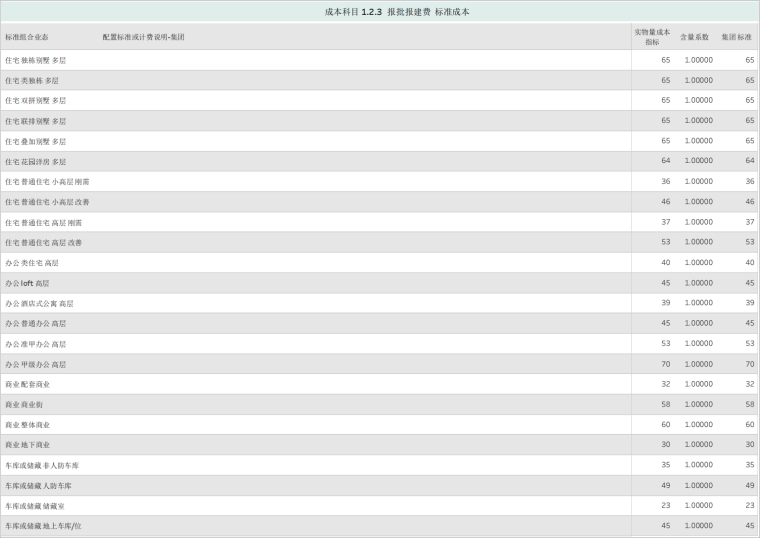This screenshot has height=538, width=760.
Task: Click the 标准组合业态 column header
Action: tap(27, 37)
